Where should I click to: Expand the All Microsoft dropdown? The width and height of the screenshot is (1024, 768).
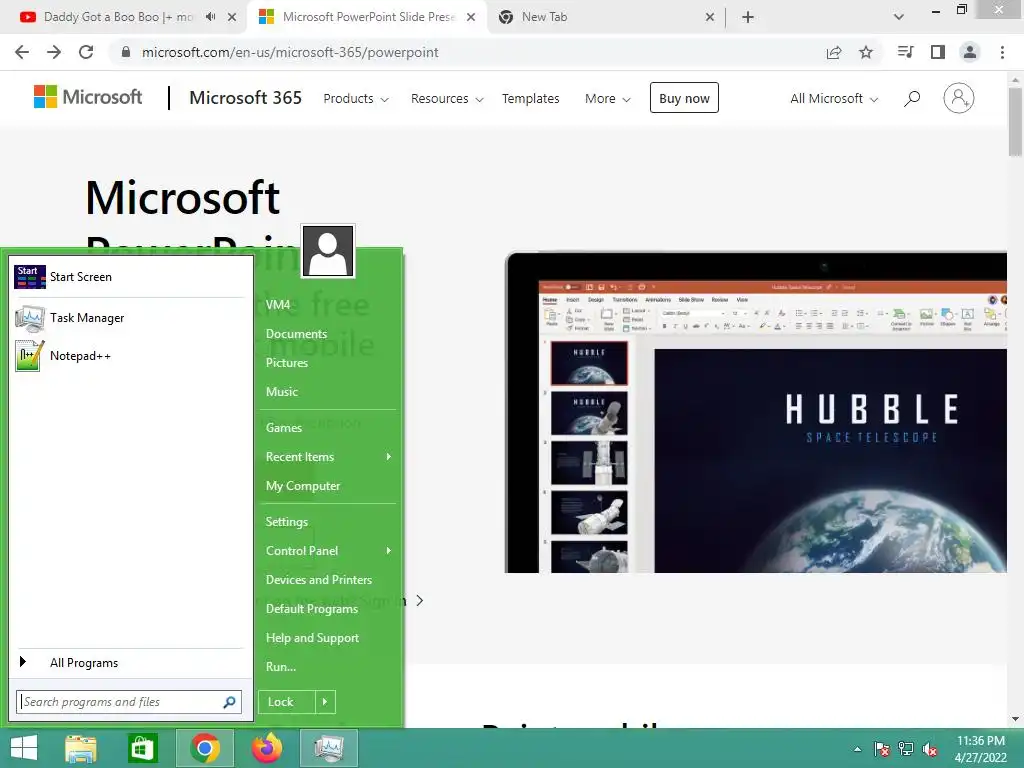tap(835, 99)
